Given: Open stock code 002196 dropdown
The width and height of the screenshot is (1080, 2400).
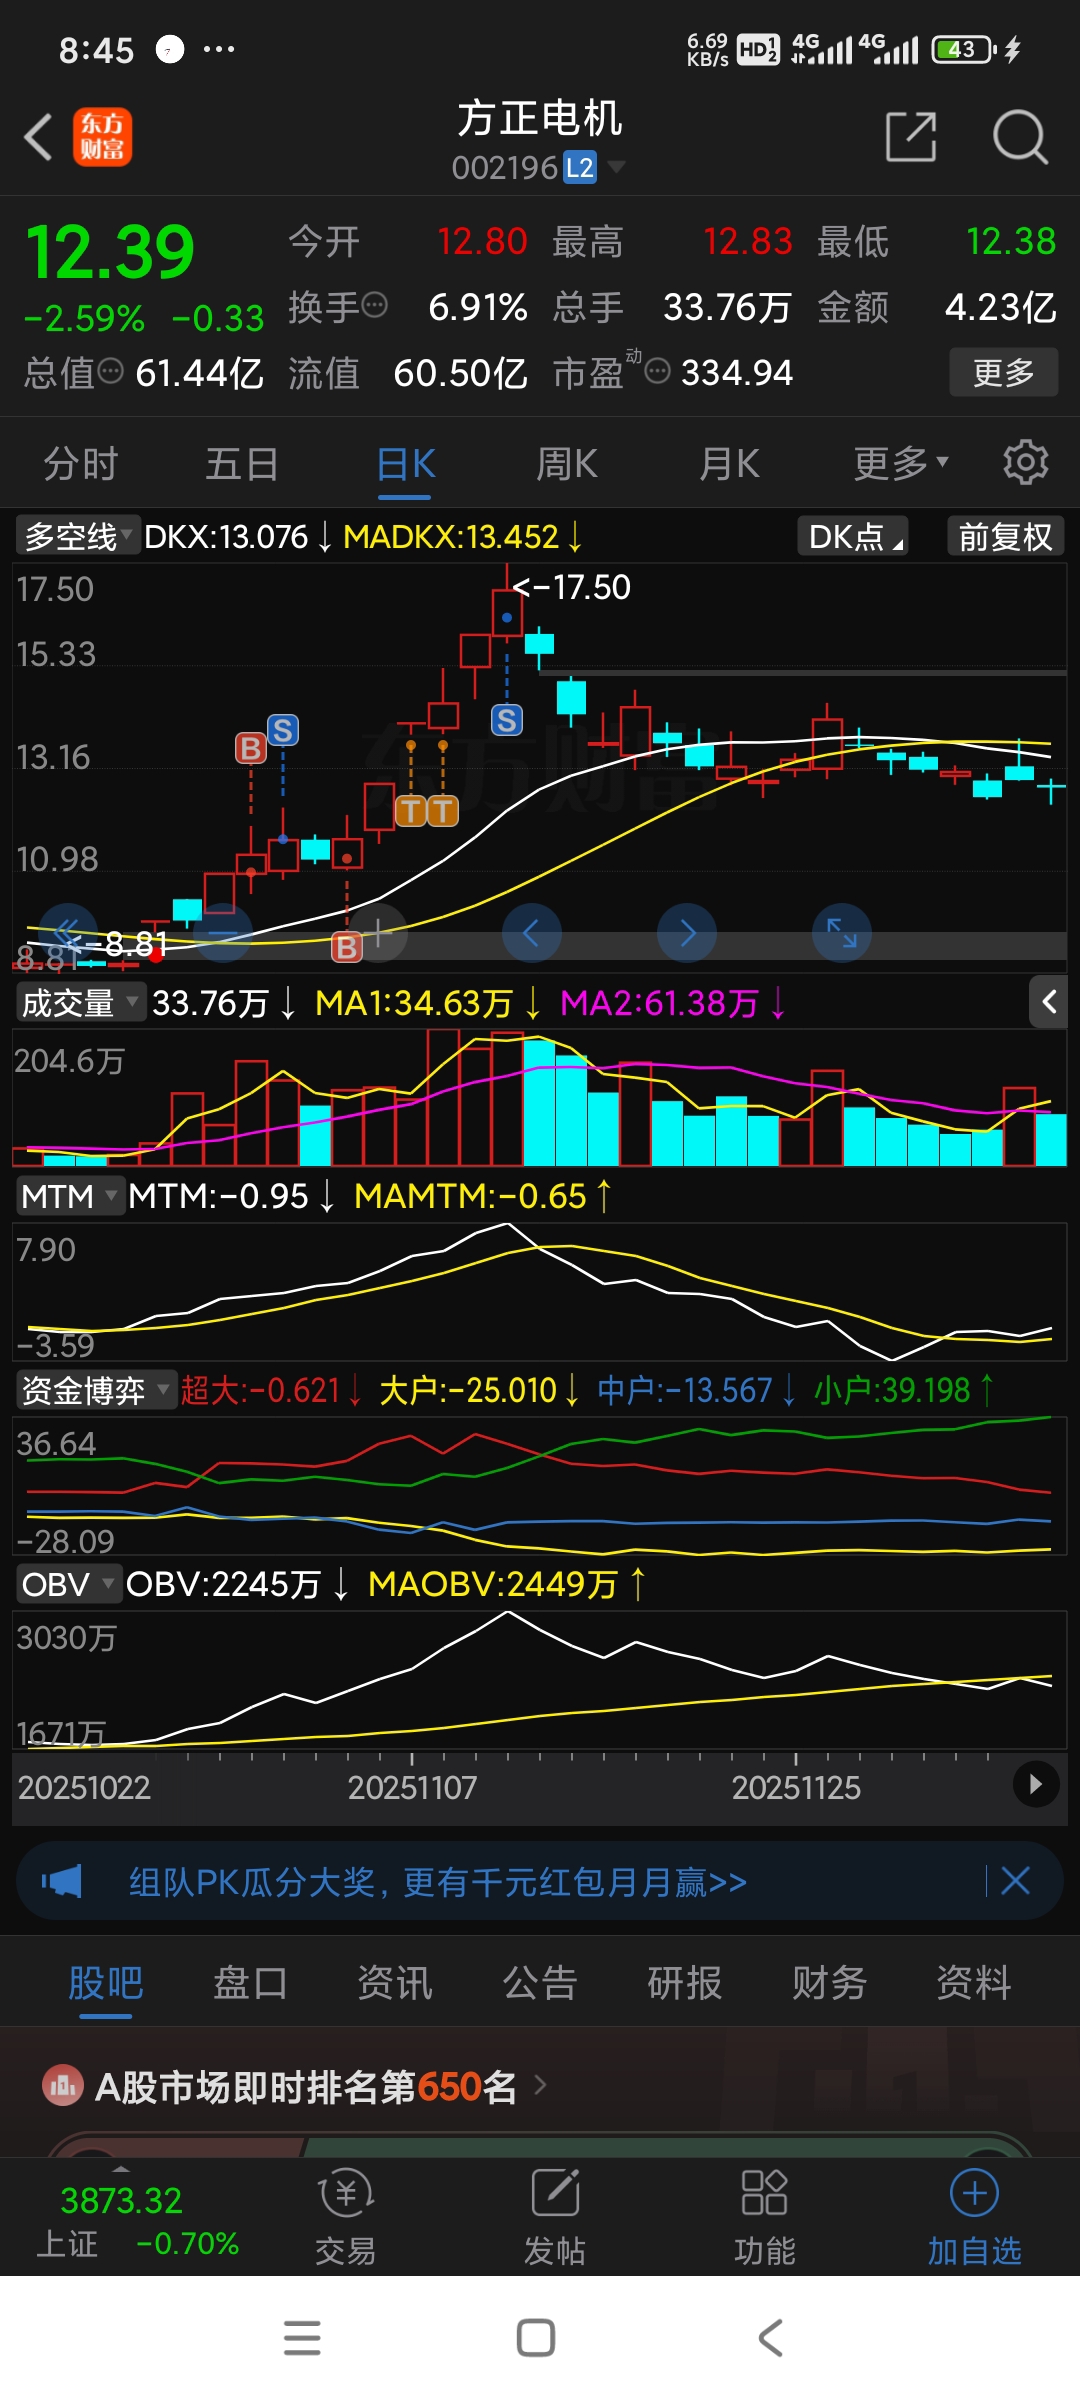Looking at the screenshot, I should (x=540, y=167).
